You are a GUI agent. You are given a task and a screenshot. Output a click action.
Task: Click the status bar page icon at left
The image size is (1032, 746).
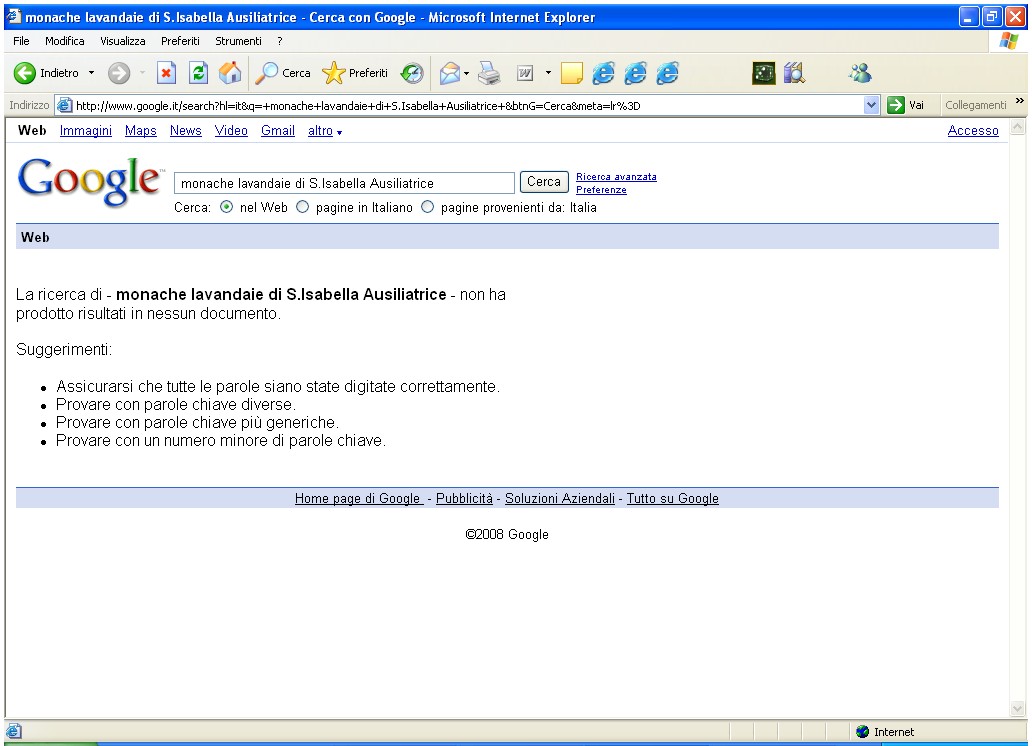coord(14,731)
